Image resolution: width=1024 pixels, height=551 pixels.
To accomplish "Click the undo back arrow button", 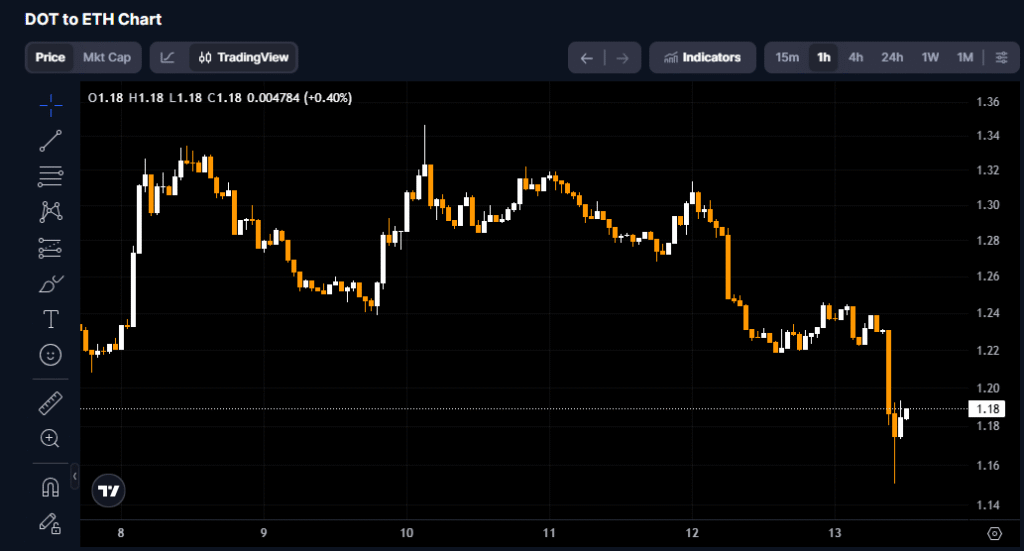I will (587, 58).
